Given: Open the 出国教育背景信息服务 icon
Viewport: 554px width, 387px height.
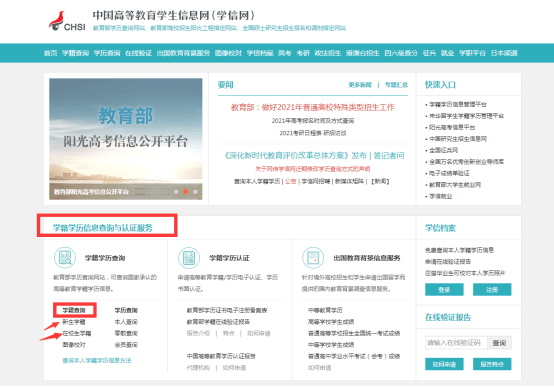Looking at the screenshot, I should tap(313, 258).
